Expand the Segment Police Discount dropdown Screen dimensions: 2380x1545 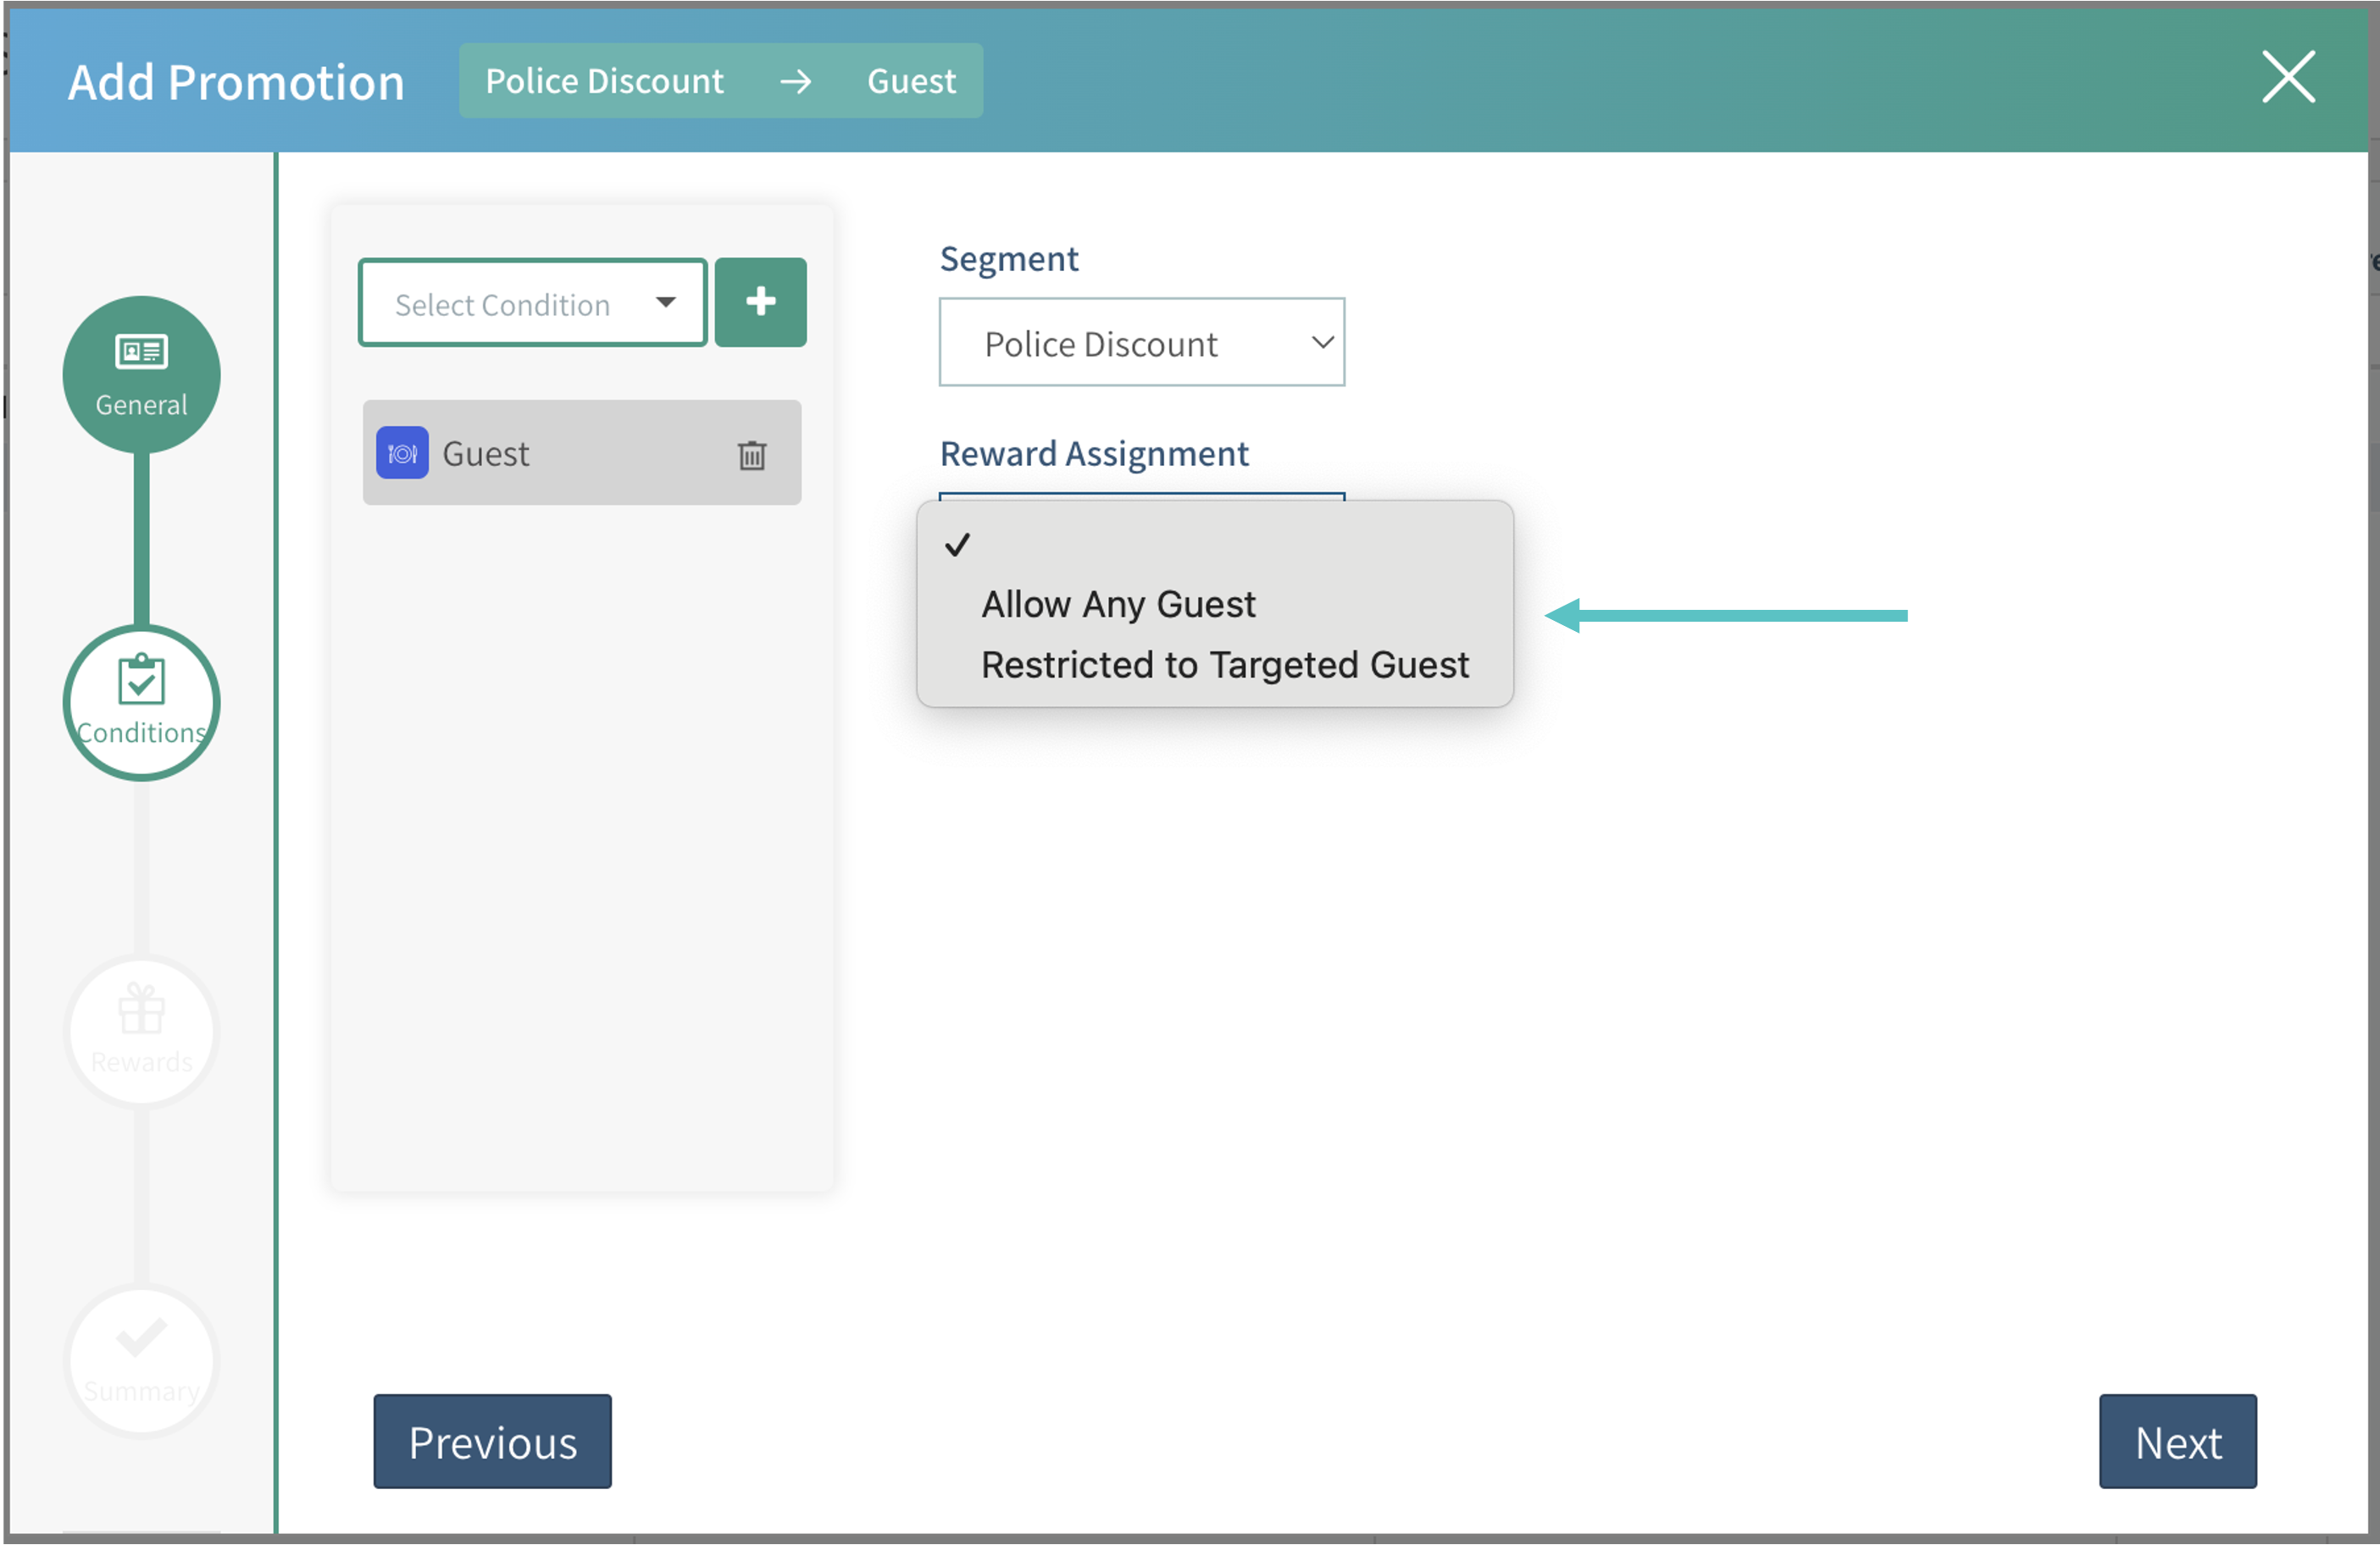[1141, 343]
